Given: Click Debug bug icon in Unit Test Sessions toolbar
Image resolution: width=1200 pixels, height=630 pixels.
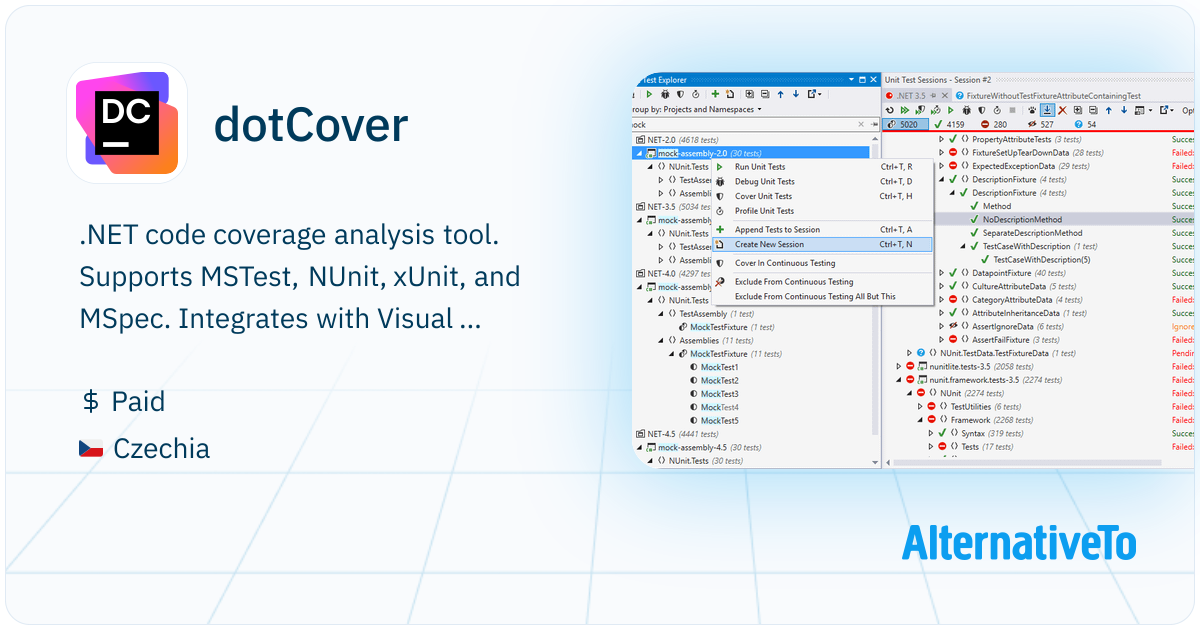Looking at the screenshot, I should tap(967, 110).
